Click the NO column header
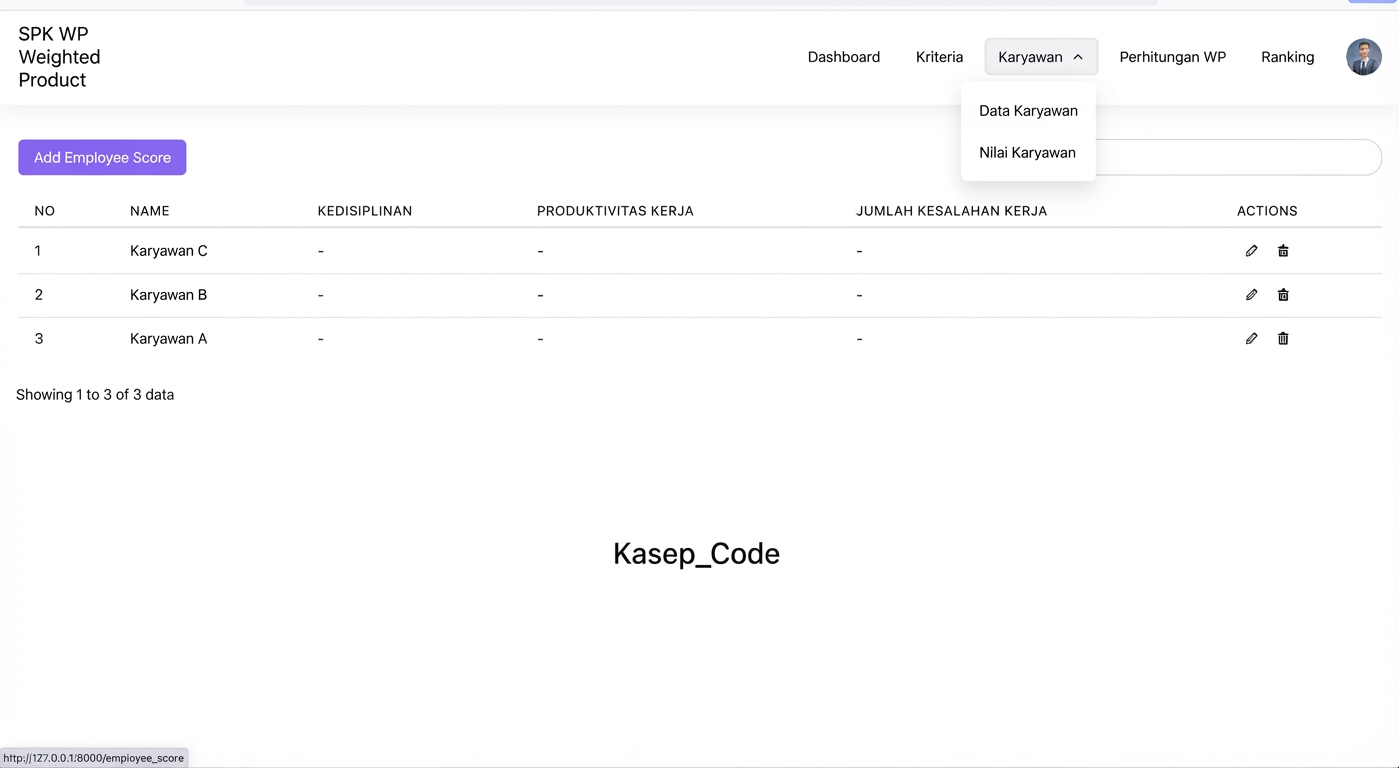The width and height of the screenshot is (1399, 768). [45, 211]
